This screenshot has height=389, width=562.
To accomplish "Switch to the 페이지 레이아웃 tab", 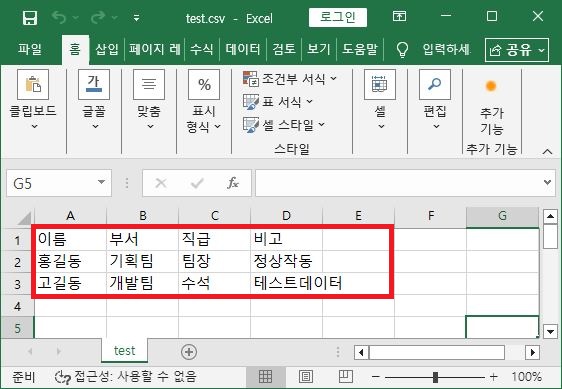I will click(154, 49).
